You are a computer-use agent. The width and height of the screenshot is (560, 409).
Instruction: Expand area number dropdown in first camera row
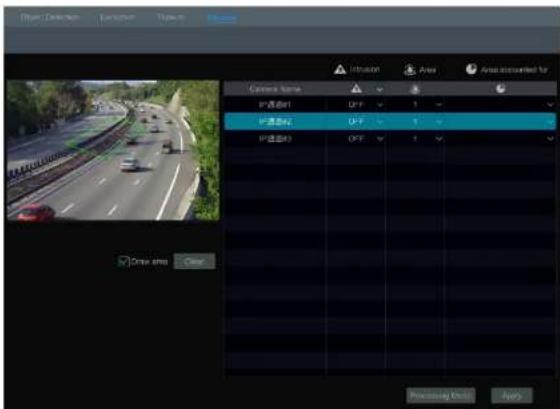(439, 105)
